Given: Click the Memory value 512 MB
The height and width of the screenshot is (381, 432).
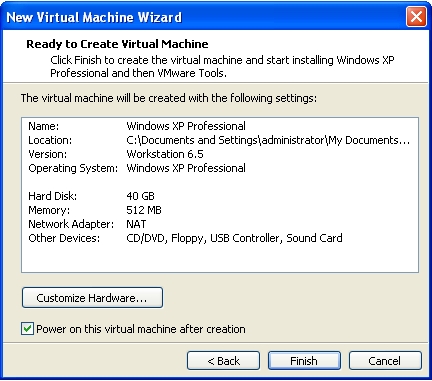Looking at the screenshot, I should (144, 210).
